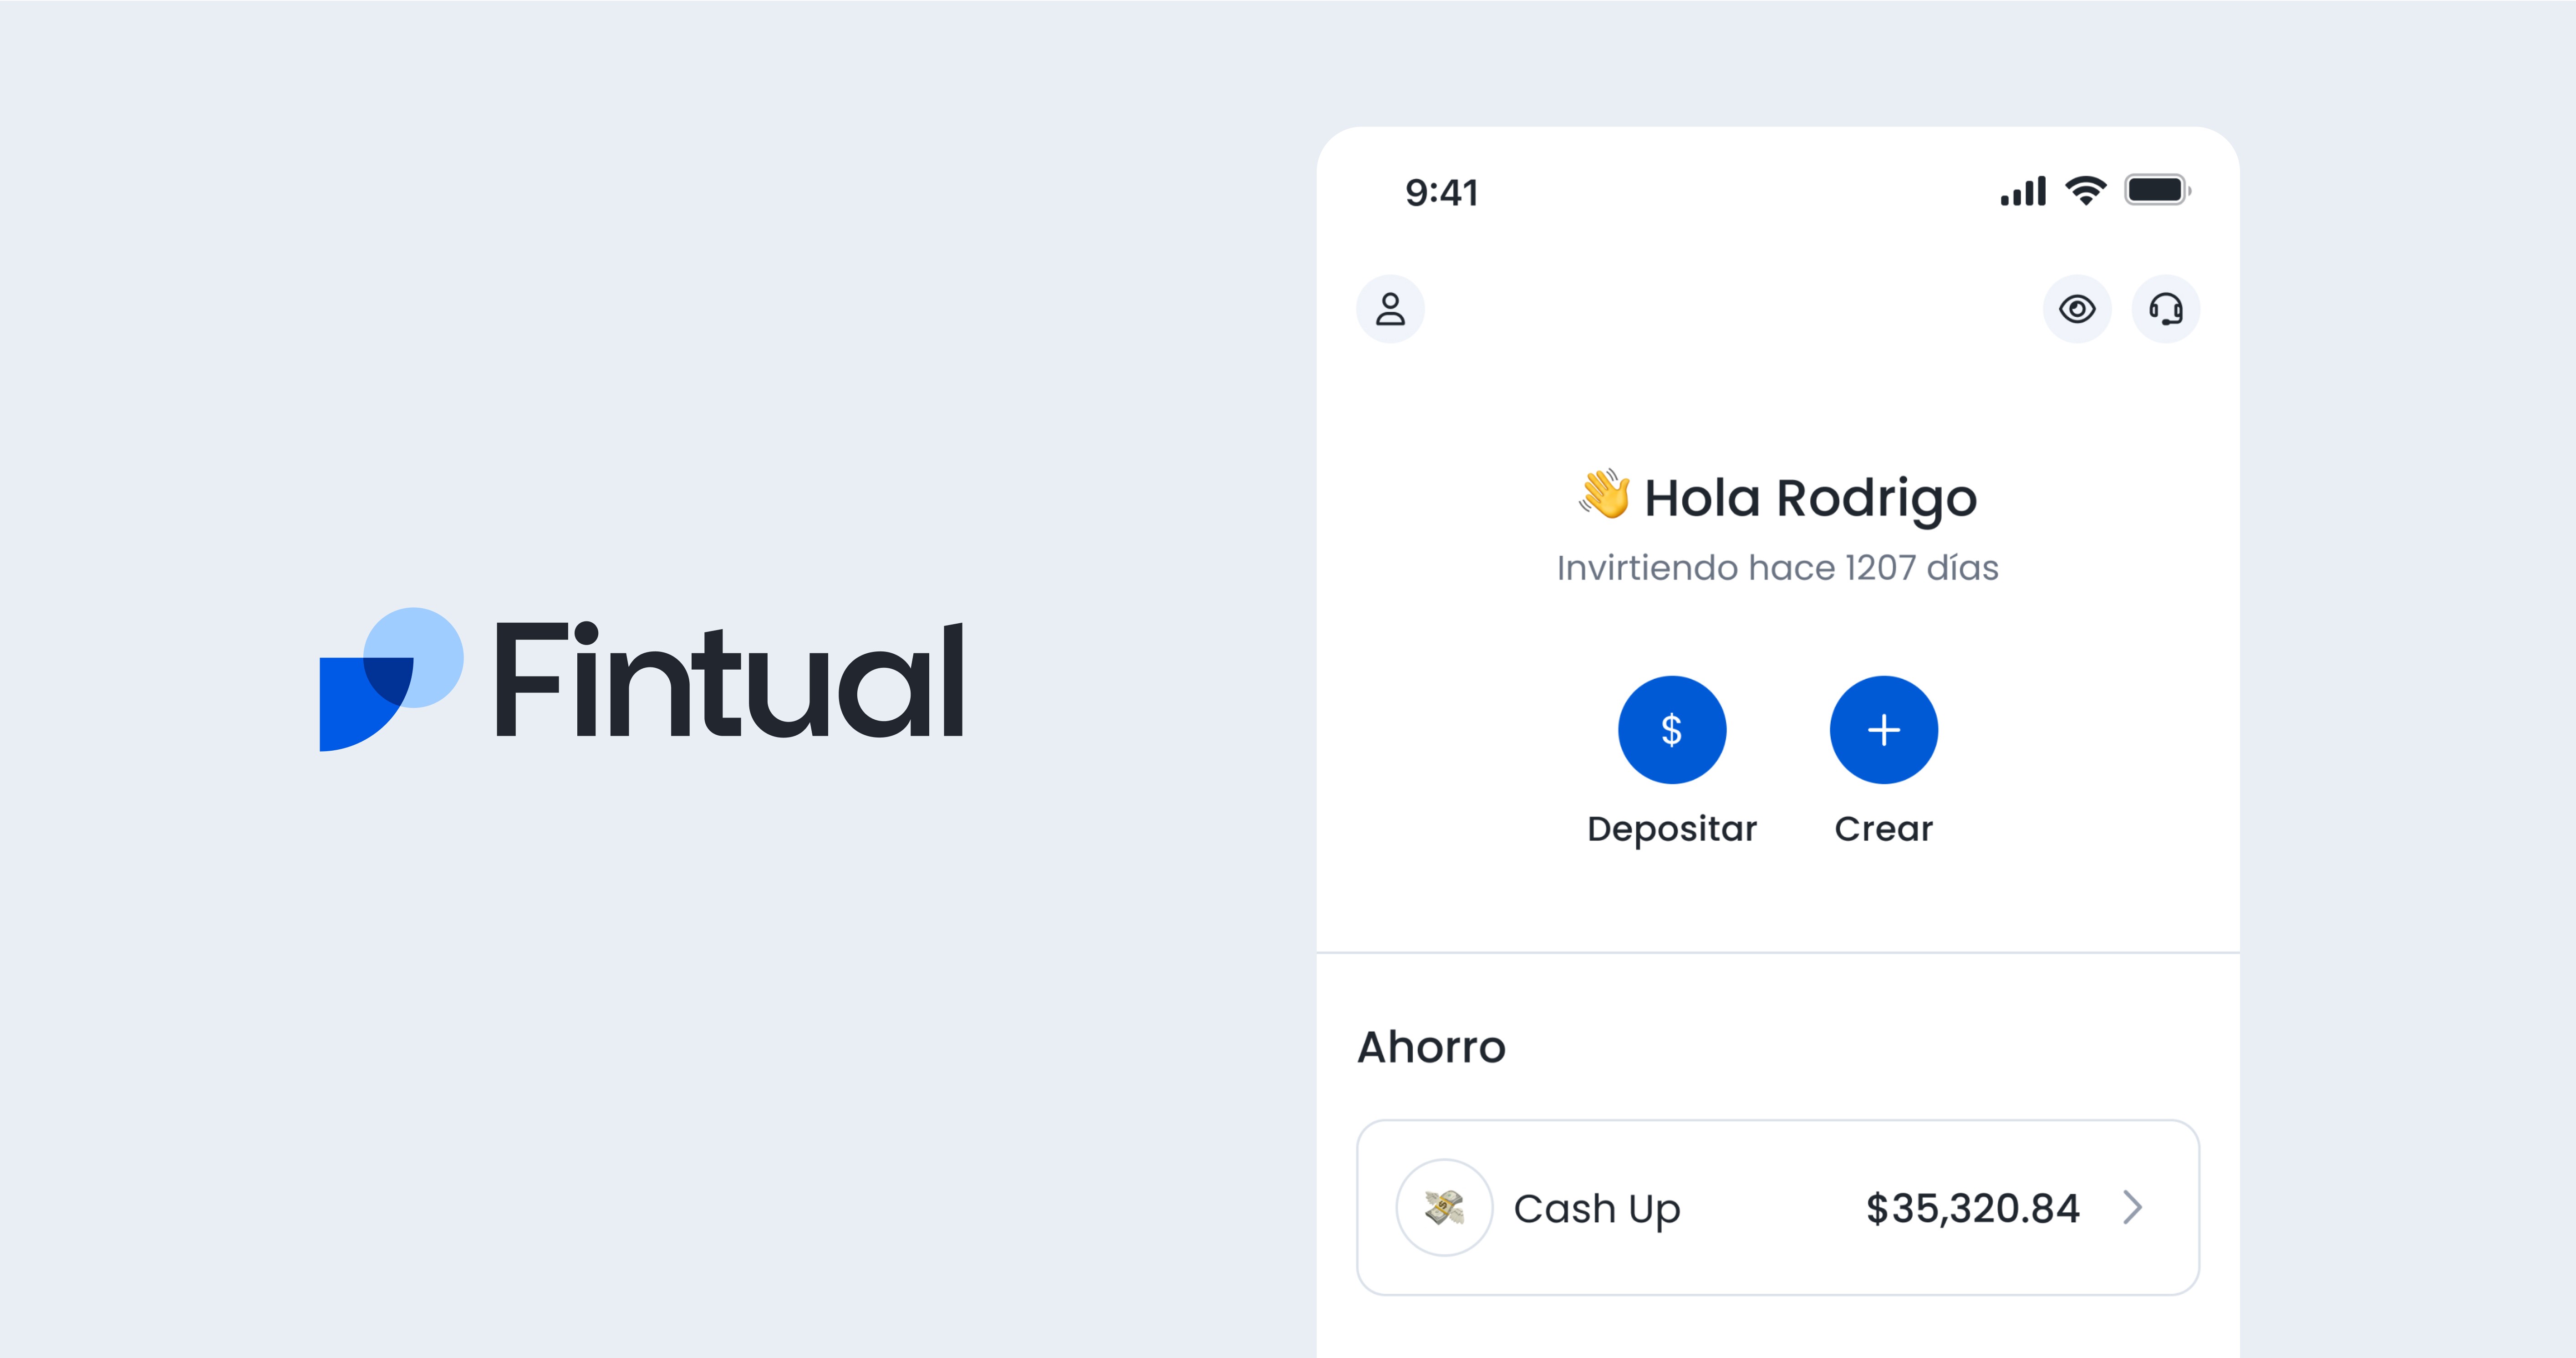Select the Ahorro section header
The height and width of the screenshot is (1358, 2576).
point(1432,1046)
